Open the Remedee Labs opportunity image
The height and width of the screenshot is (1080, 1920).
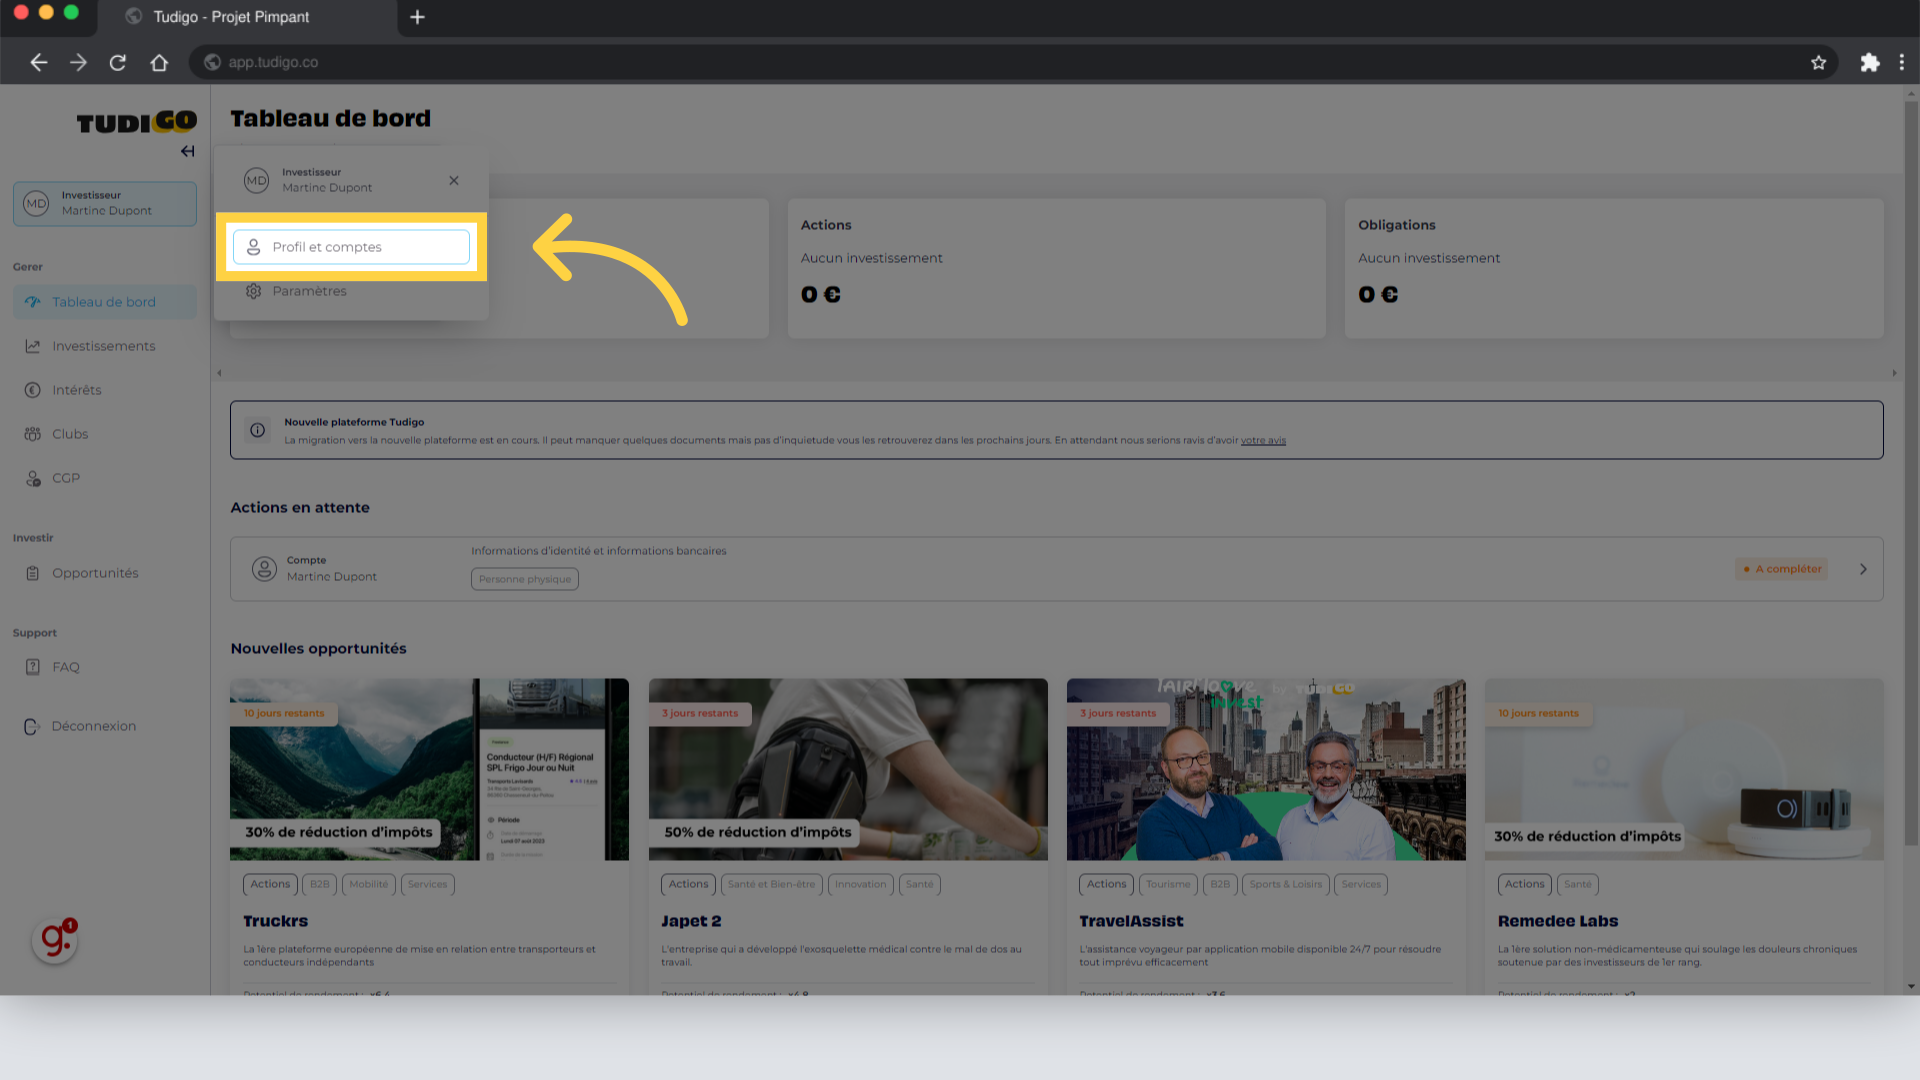1684,769
